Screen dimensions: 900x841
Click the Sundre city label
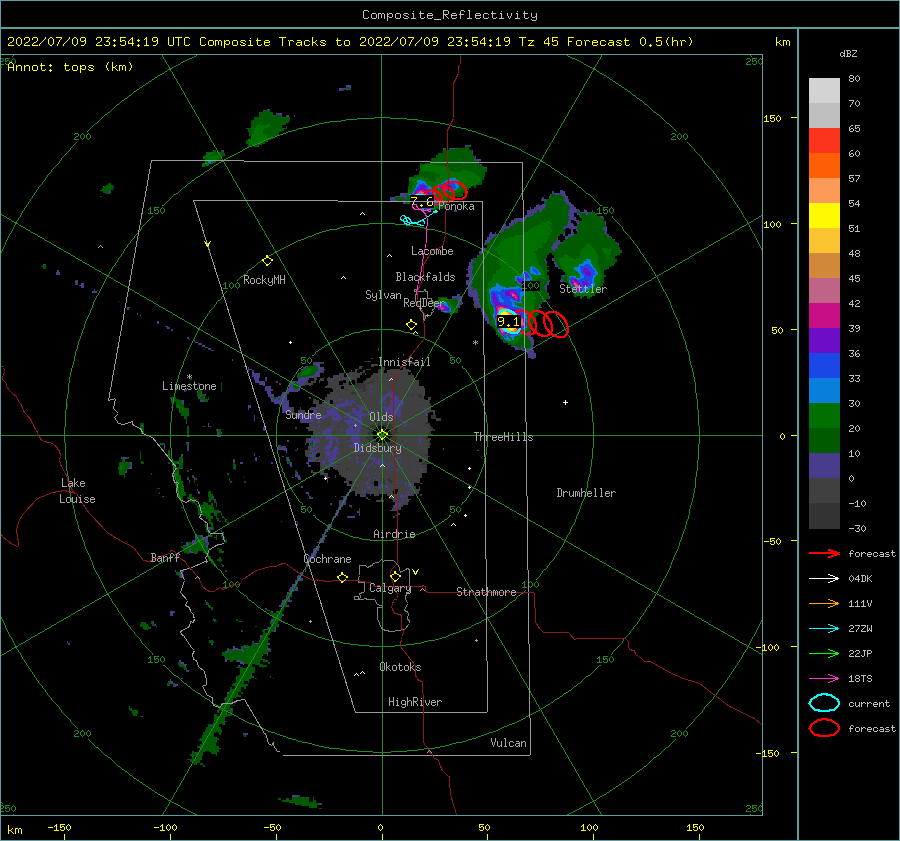coord(303,415)
